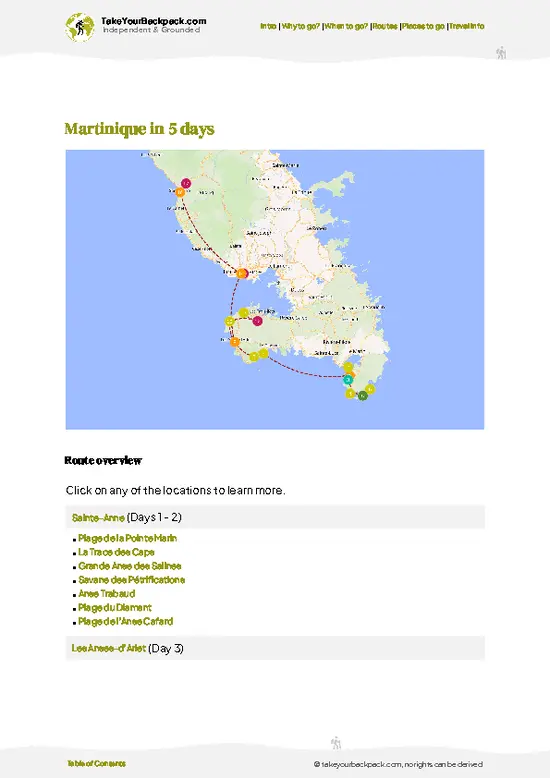Click the '(Day 3)' label
550x778 pixels.
click(166, 648)
